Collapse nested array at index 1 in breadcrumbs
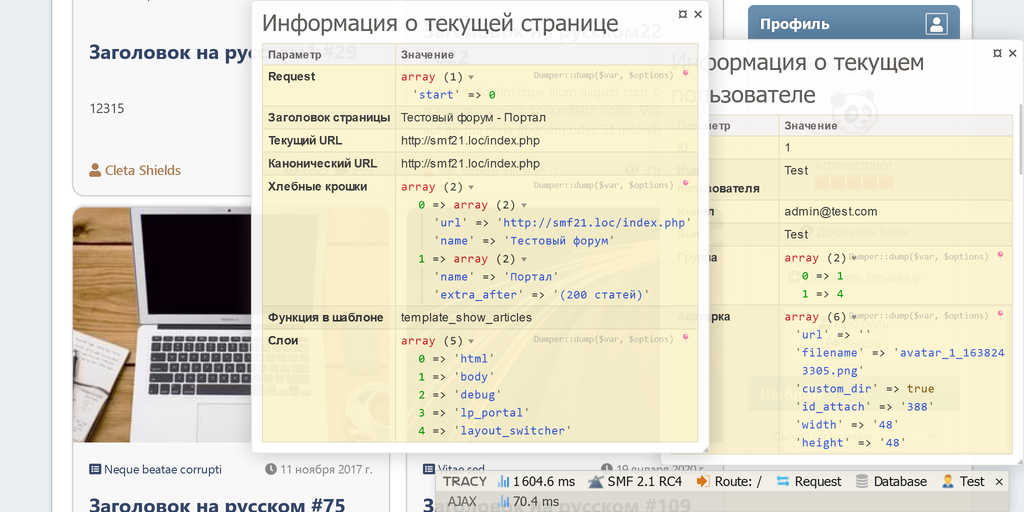This screenshot has width=1024, height=512. click(523, 259)
